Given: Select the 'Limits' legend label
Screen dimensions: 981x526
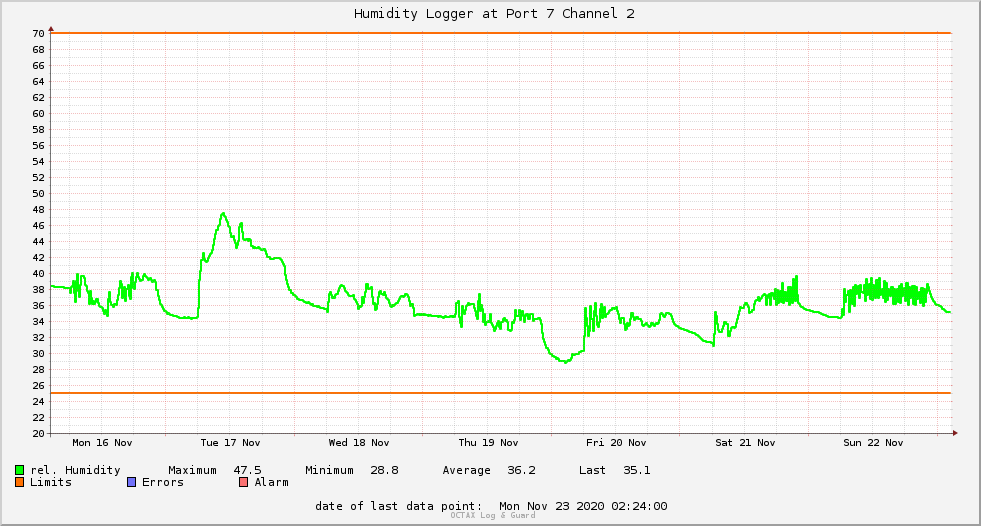Looking at the screenshot, I should coord(51,482).
